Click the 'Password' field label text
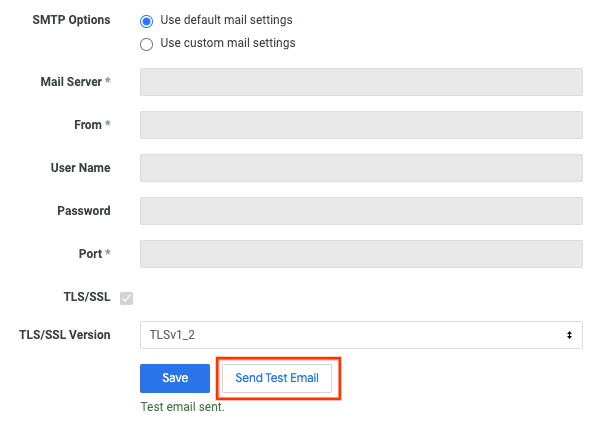 pos(83,211)
